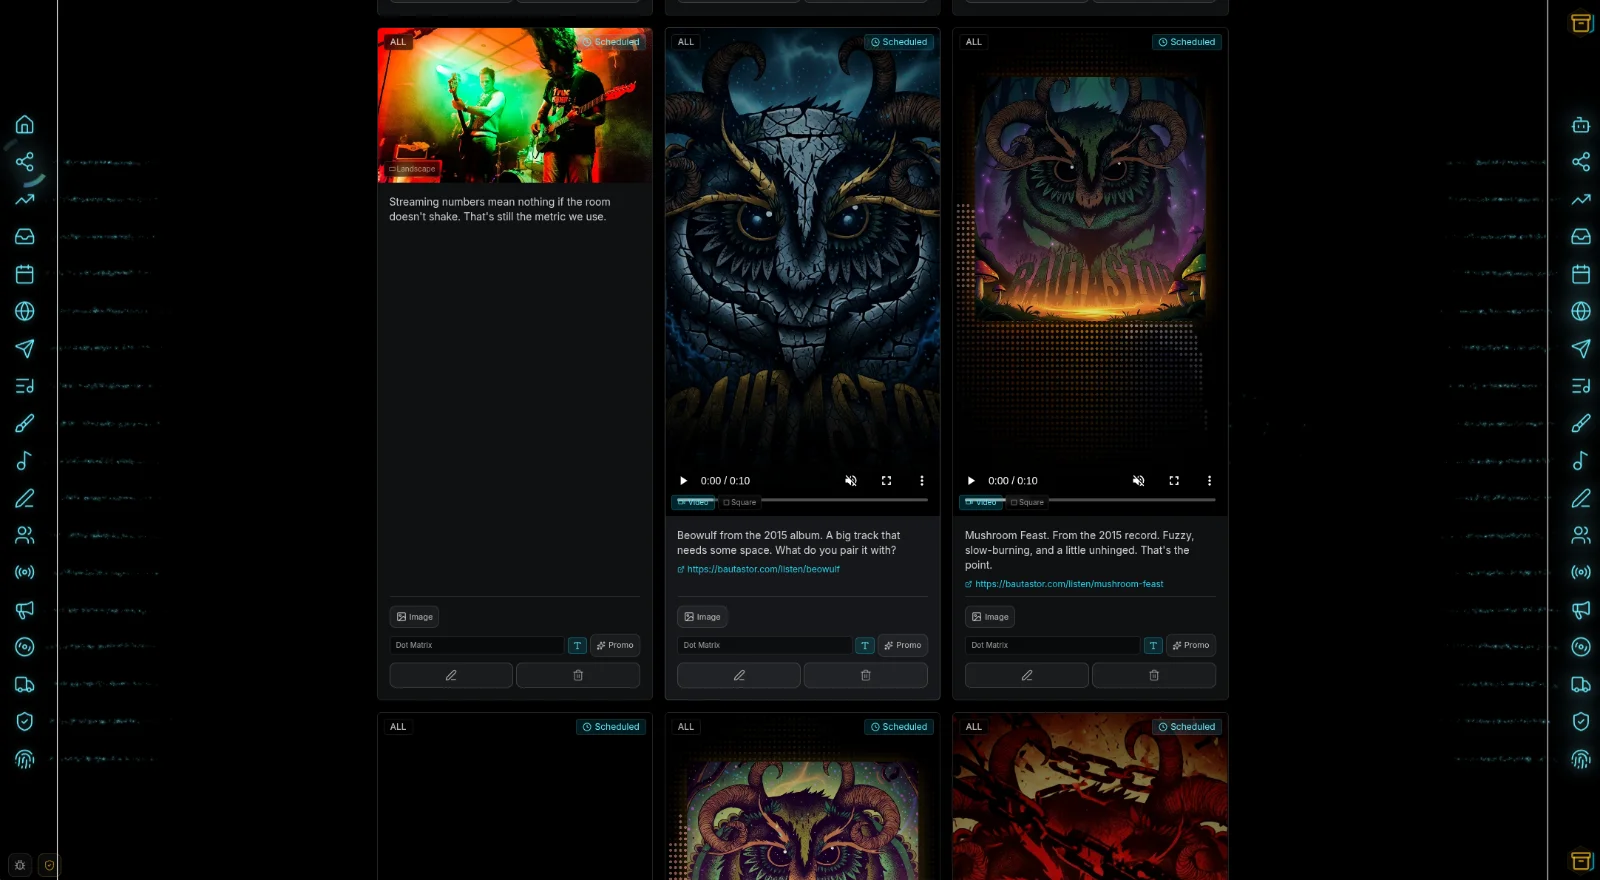Edit the Streaming numbers post
This screenshot has width=1600, height=880.
coord(451,676)
